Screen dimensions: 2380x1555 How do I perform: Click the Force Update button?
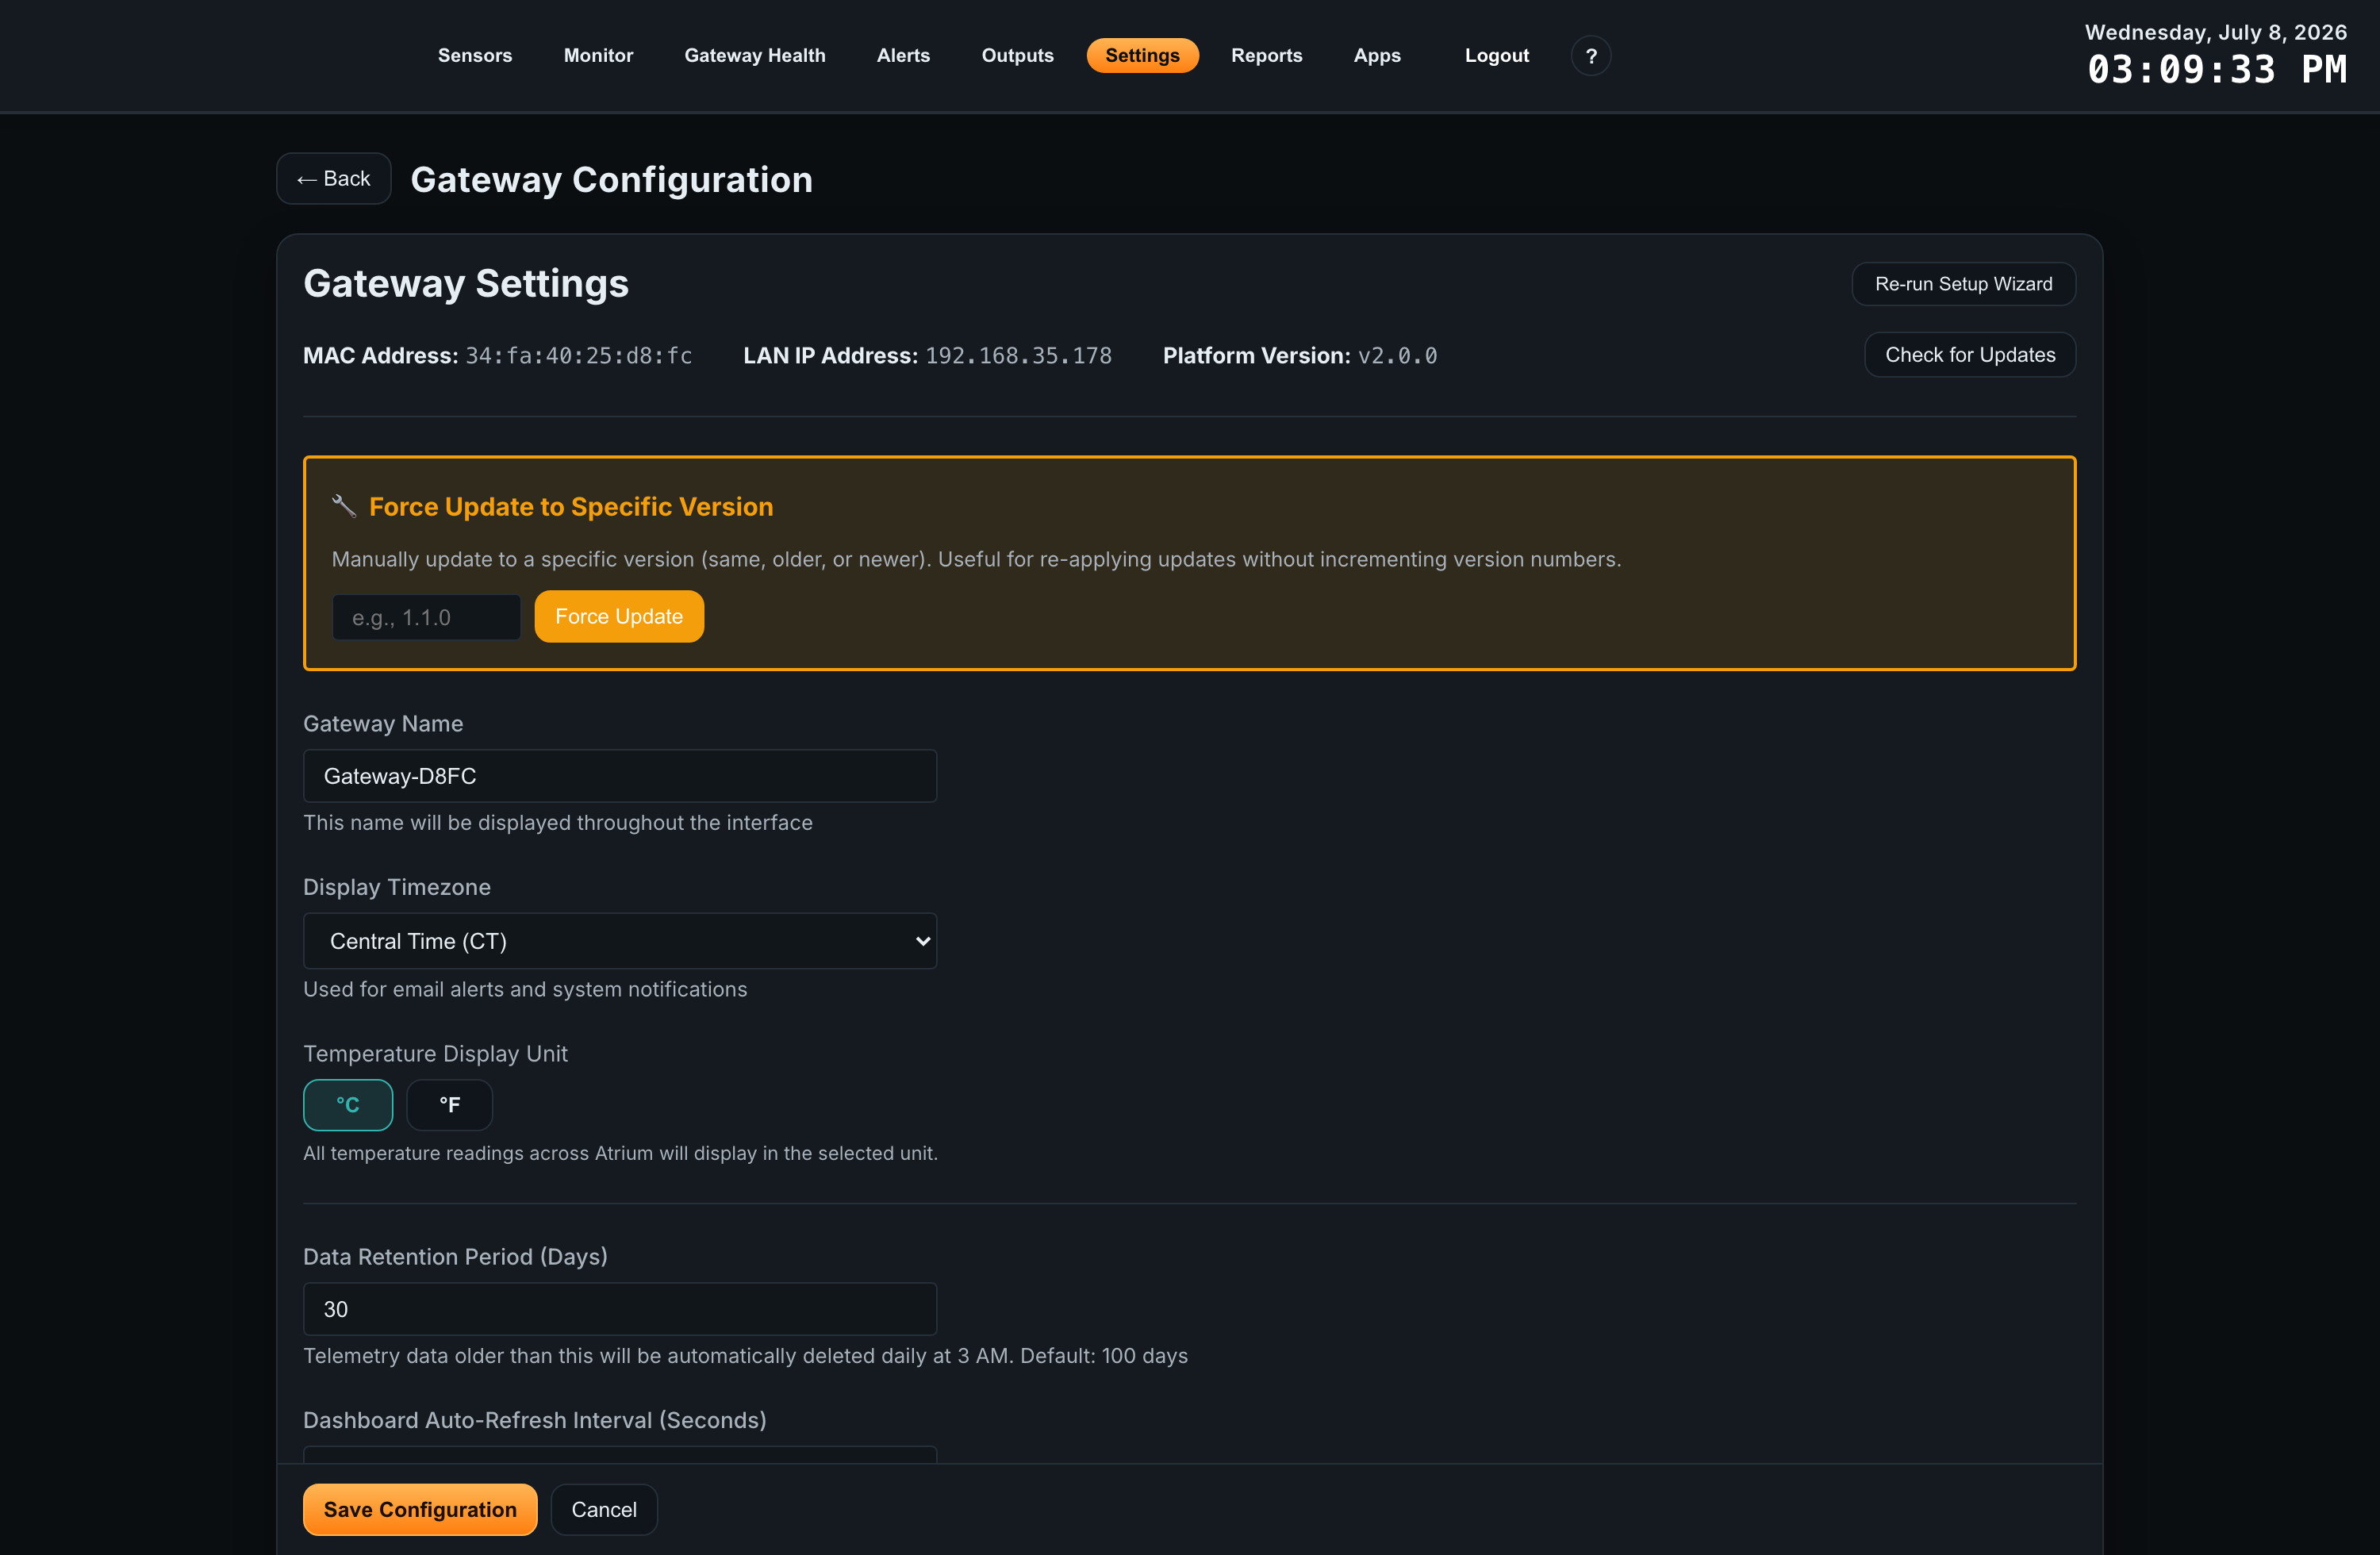(x=619, y=617)
